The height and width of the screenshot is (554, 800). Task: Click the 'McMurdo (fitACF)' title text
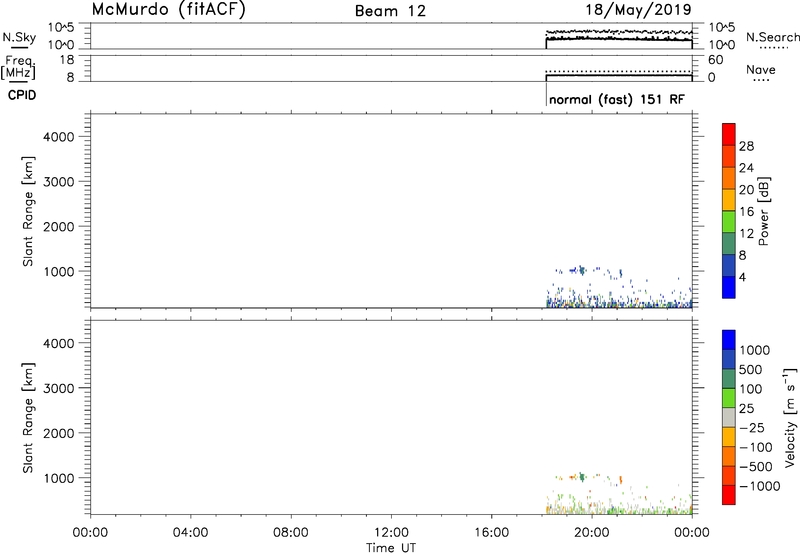click(168, 9)
